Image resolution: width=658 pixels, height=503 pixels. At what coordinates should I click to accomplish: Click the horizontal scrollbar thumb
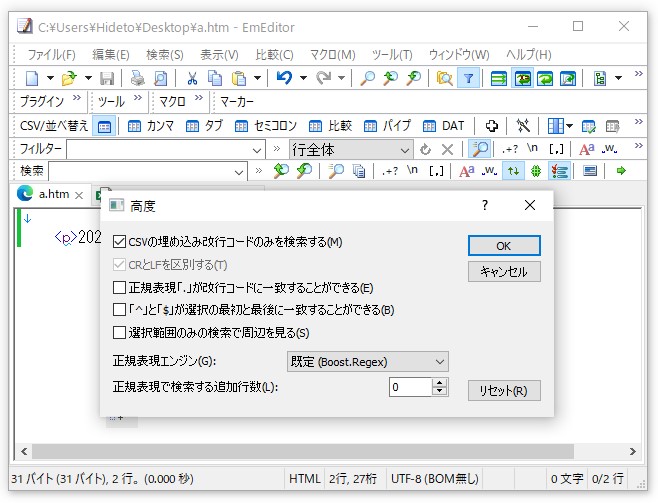[x=303, y=451]
